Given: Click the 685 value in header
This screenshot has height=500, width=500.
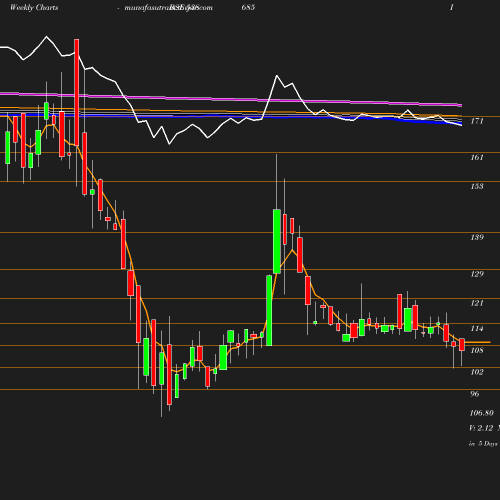Looking at the screenshot, I should pos(248,7).
